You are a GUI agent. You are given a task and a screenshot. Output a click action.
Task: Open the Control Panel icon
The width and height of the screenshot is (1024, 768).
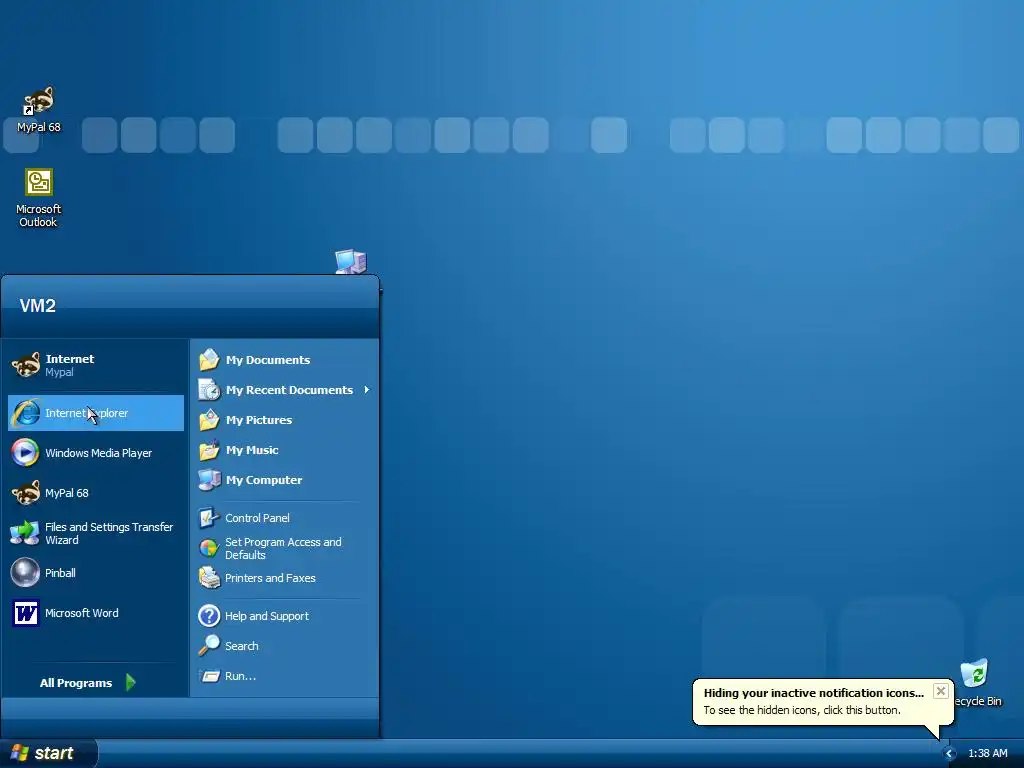pyautogui.click(x=209, y=518)
